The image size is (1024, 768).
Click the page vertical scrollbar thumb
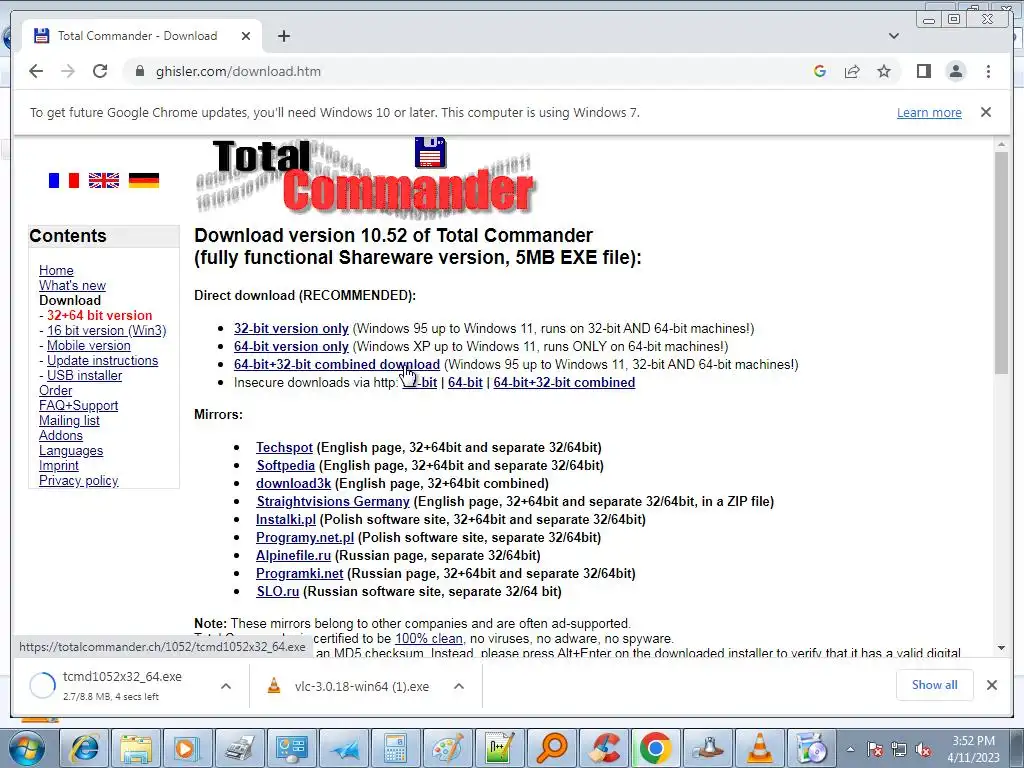pyautogui.click(x=1001, y=263)
